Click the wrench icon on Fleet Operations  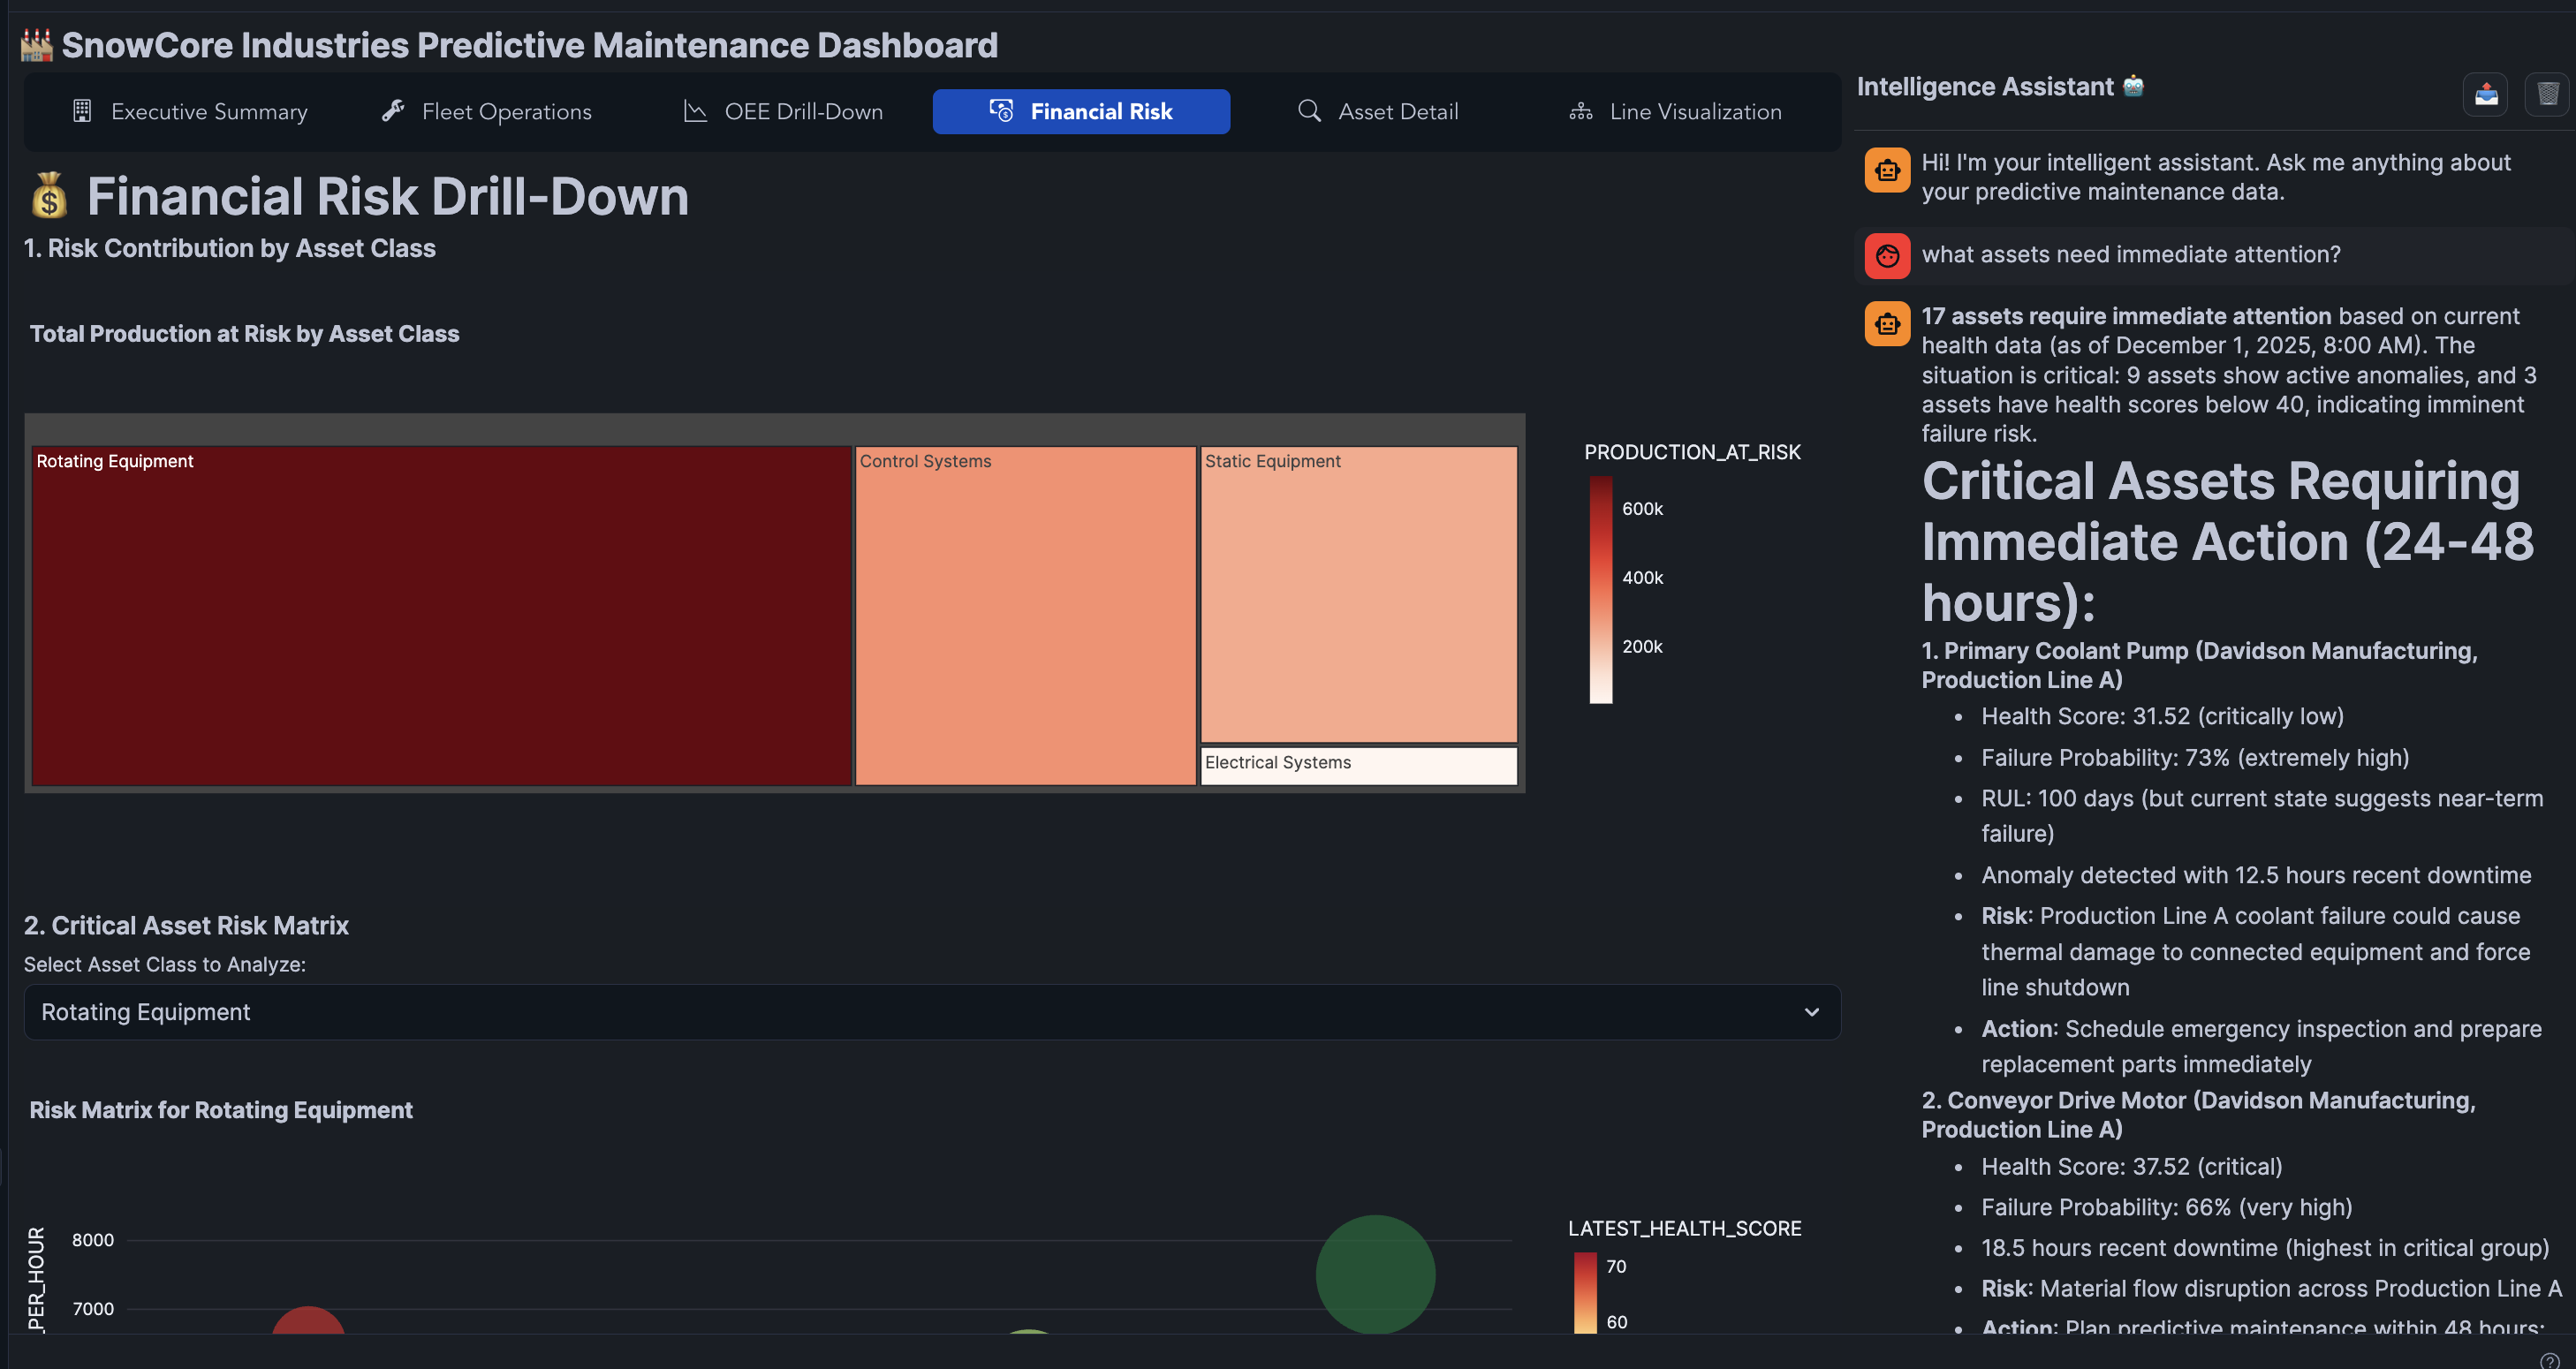(393, 111)
